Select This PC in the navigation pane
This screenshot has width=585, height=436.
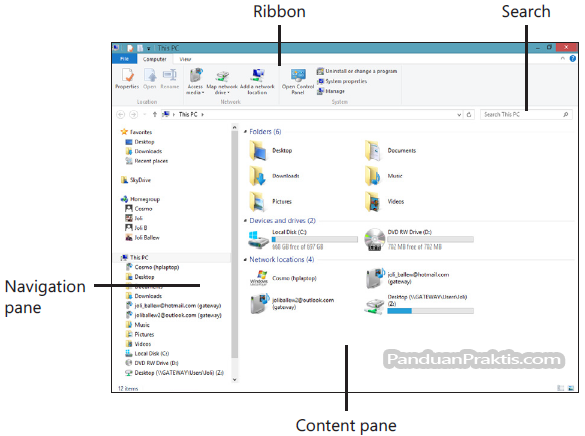[135, 258]
